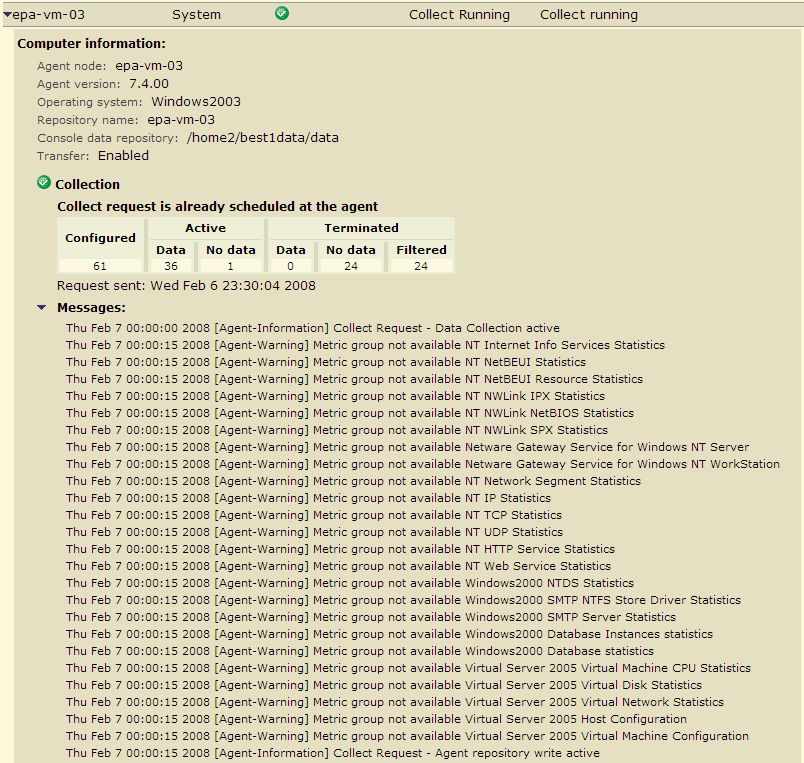This screenshot has width=804, height=763.
Task: Click the NT Web Service Statistics warning
Action: [338, 566]
